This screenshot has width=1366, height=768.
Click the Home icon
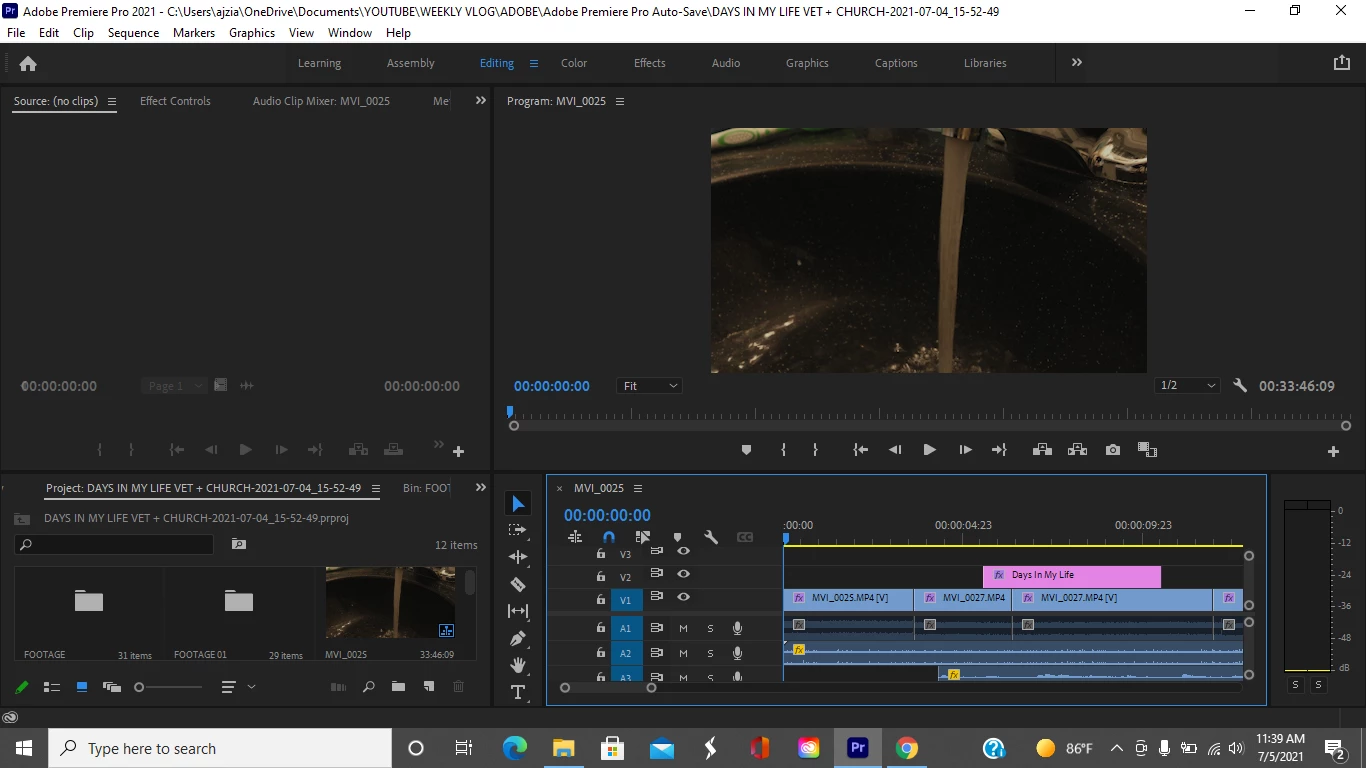pos(28,63)
